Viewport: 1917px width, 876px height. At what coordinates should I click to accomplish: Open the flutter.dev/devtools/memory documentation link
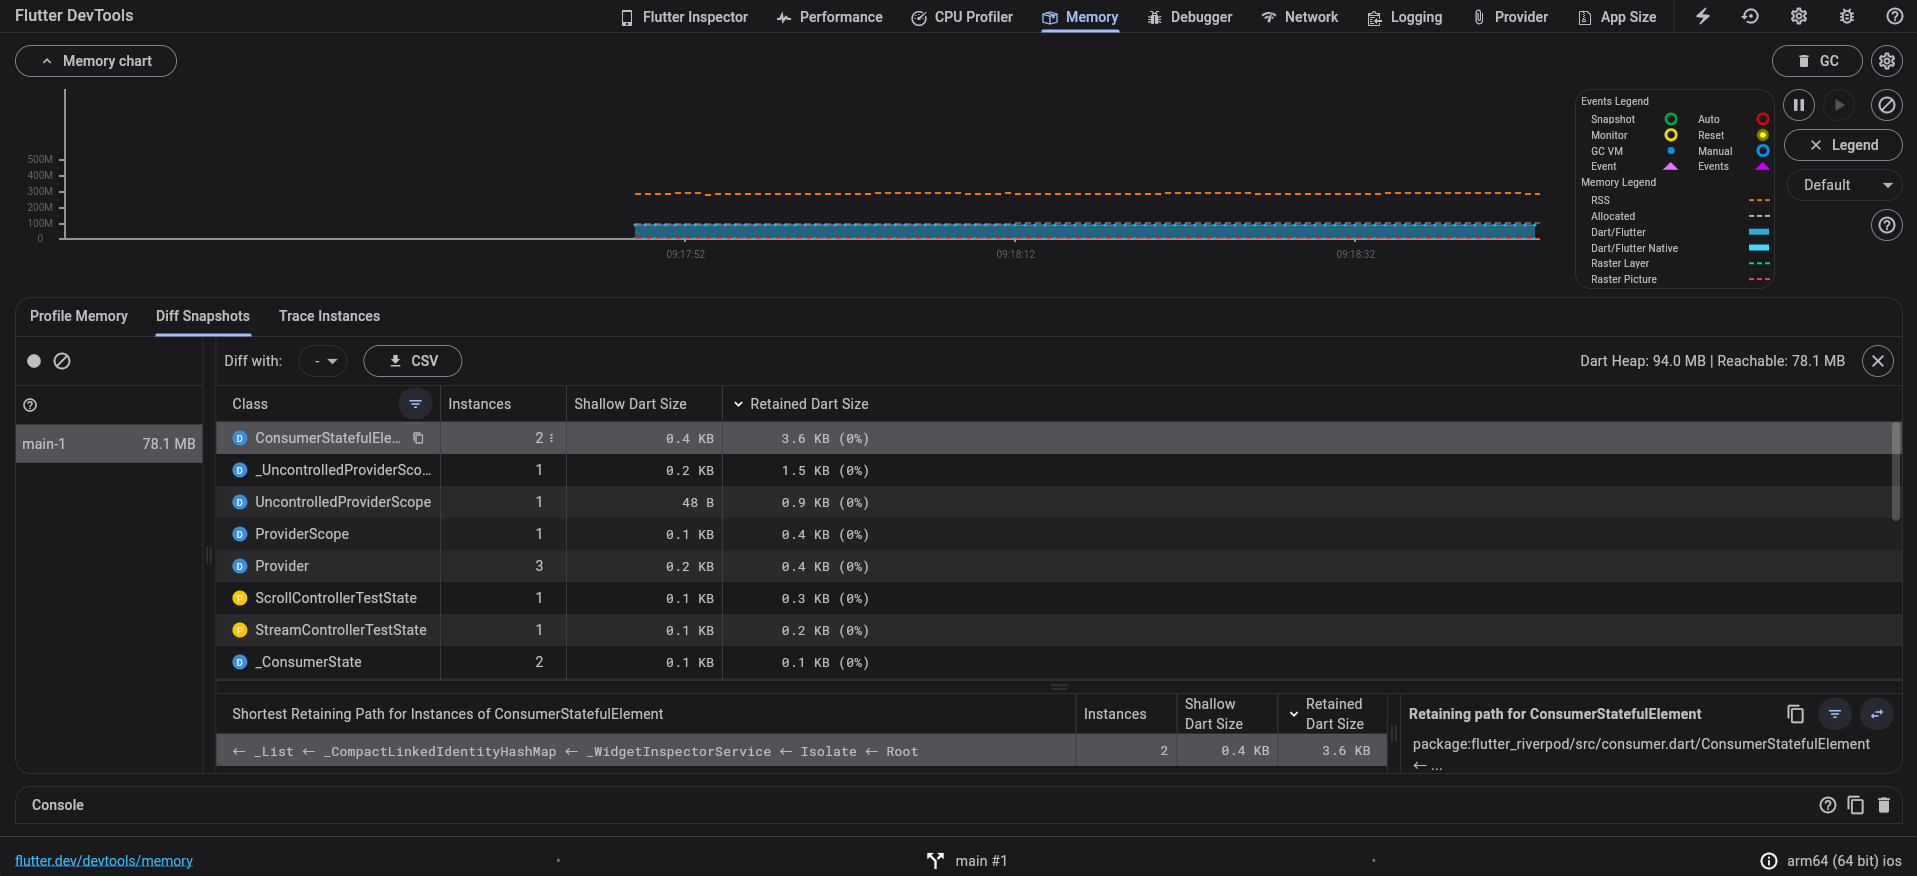104,861
